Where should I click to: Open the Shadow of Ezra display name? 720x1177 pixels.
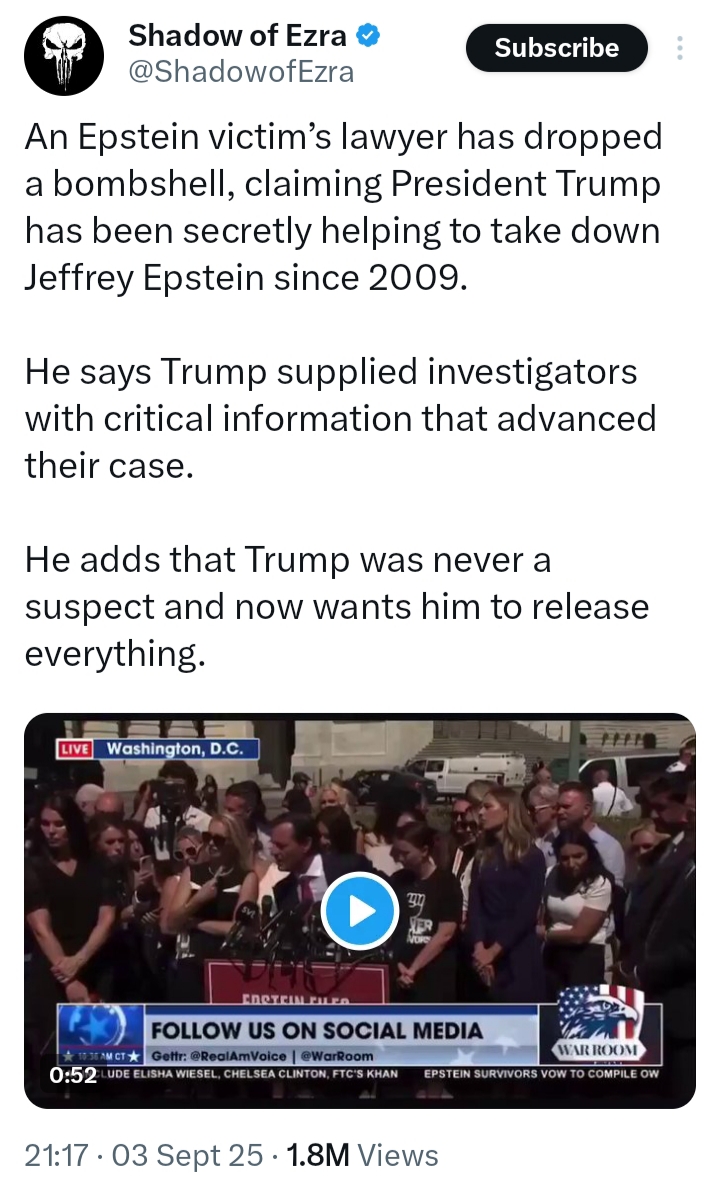(237, 35)
